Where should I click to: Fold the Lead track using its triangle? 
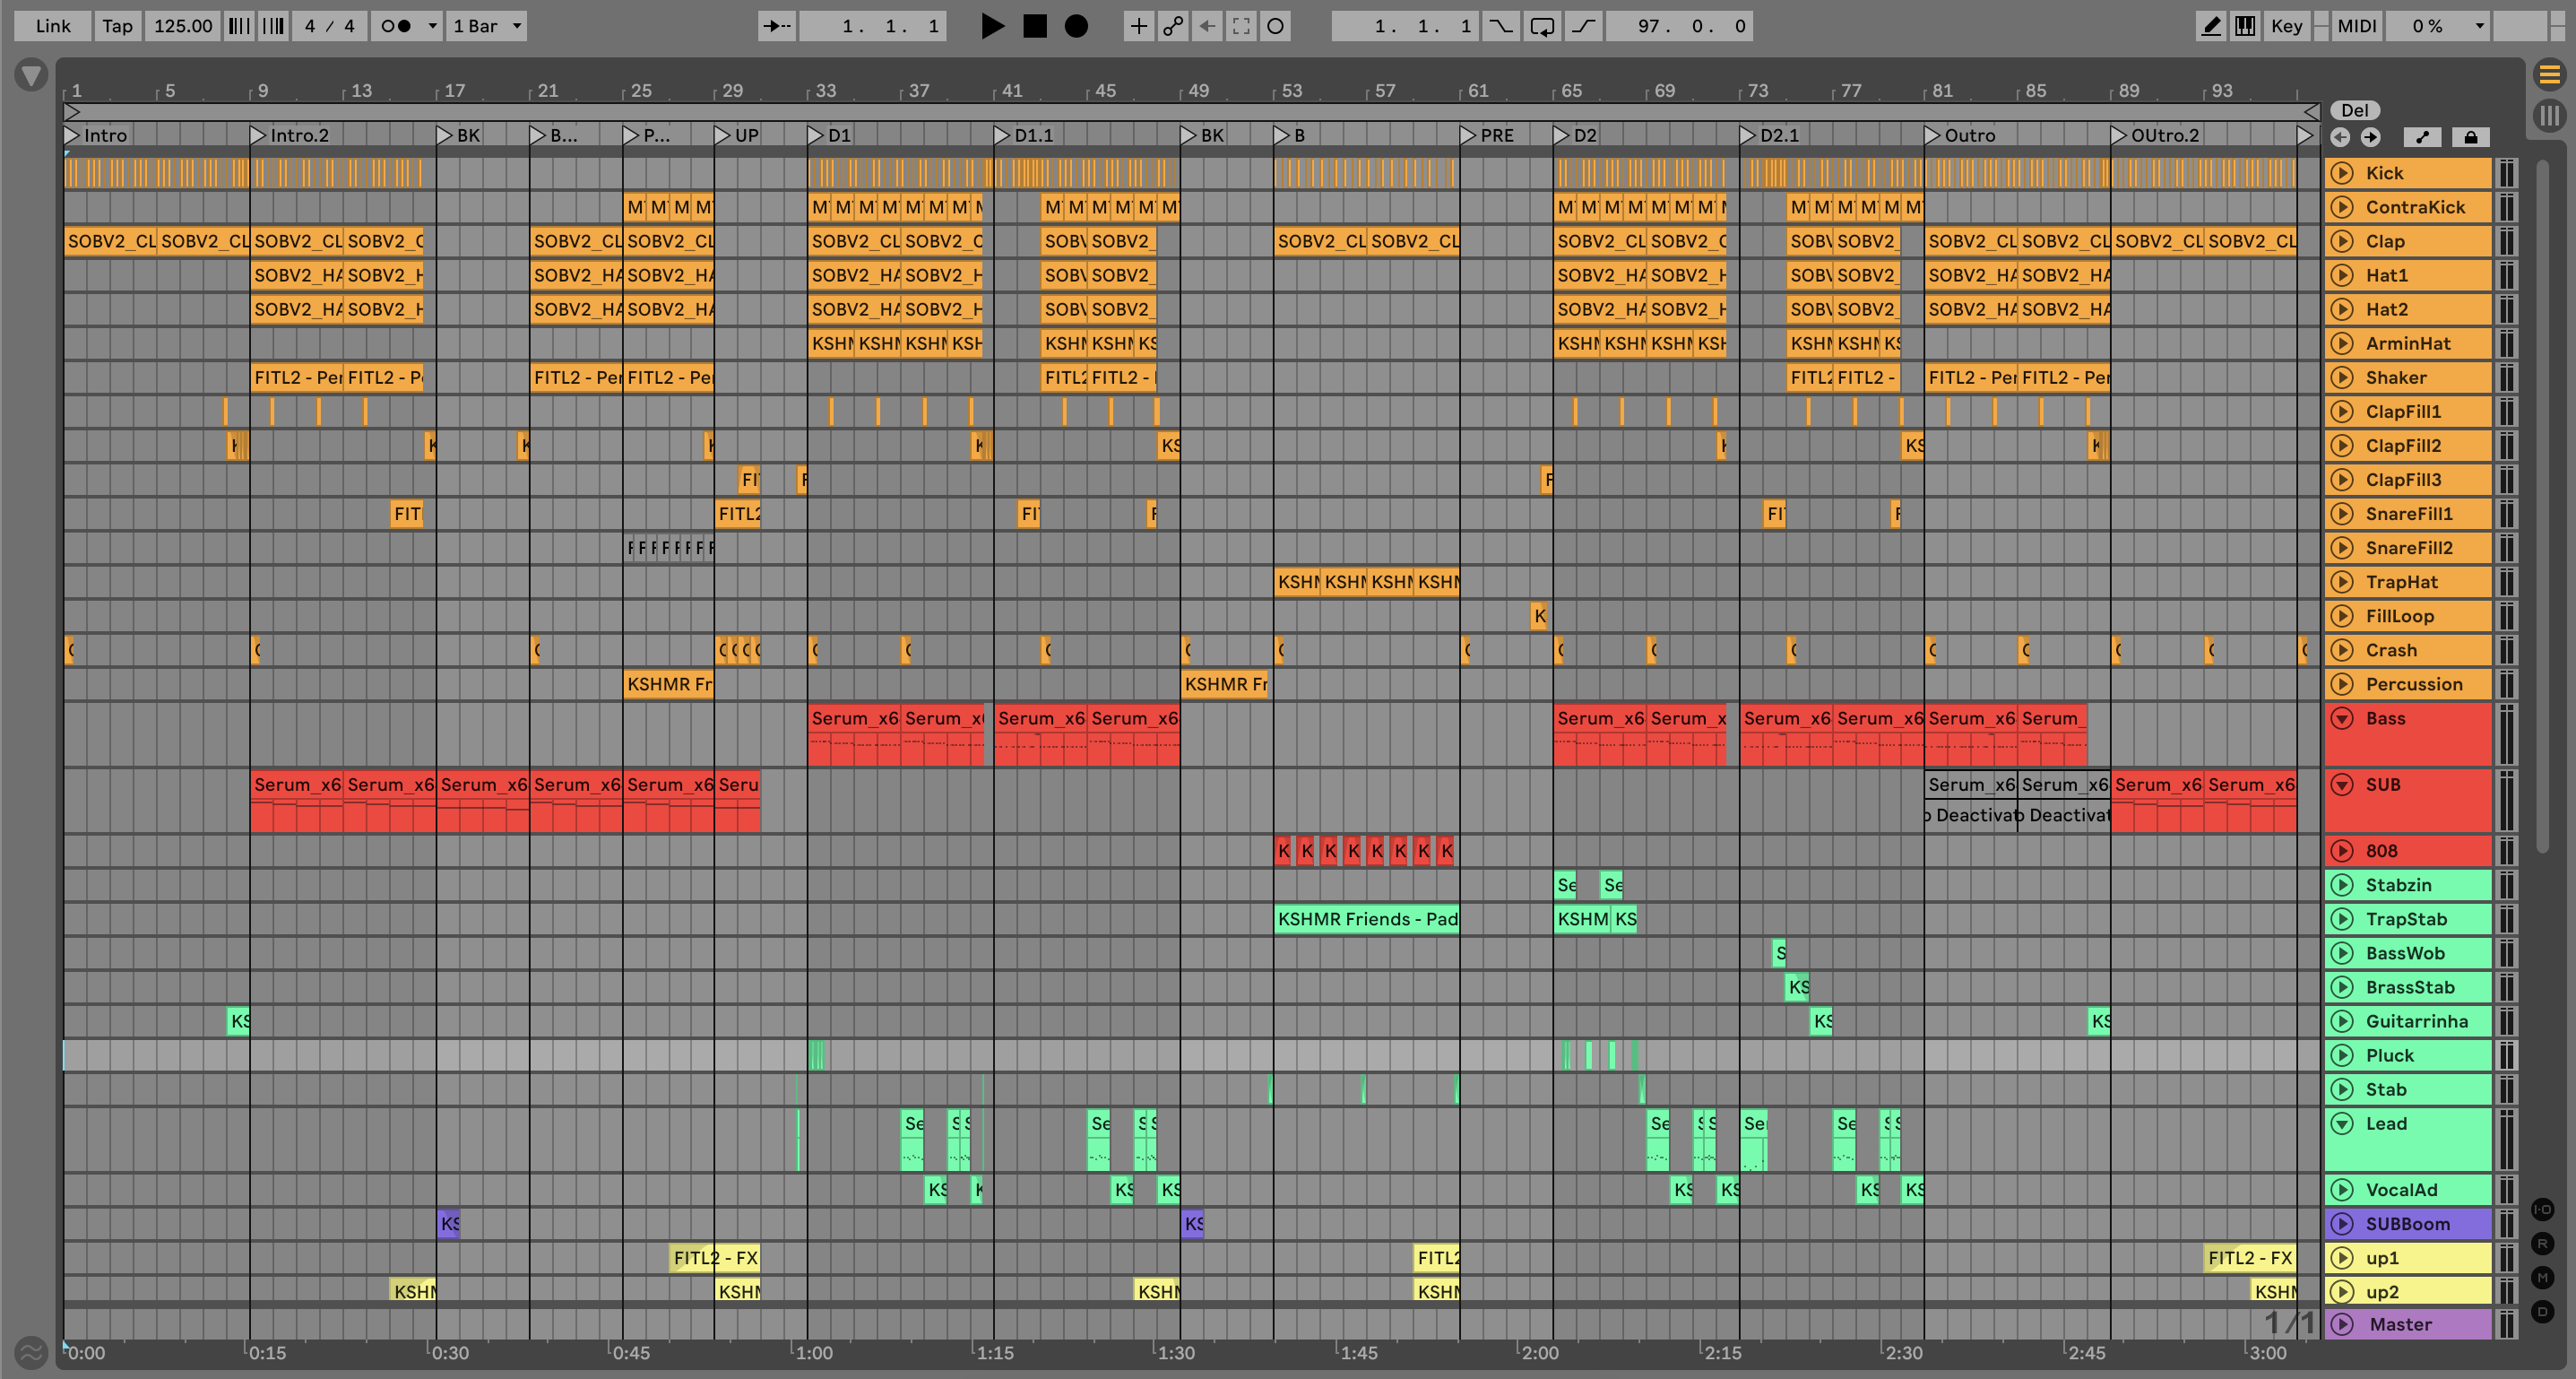point(2342,1123)
